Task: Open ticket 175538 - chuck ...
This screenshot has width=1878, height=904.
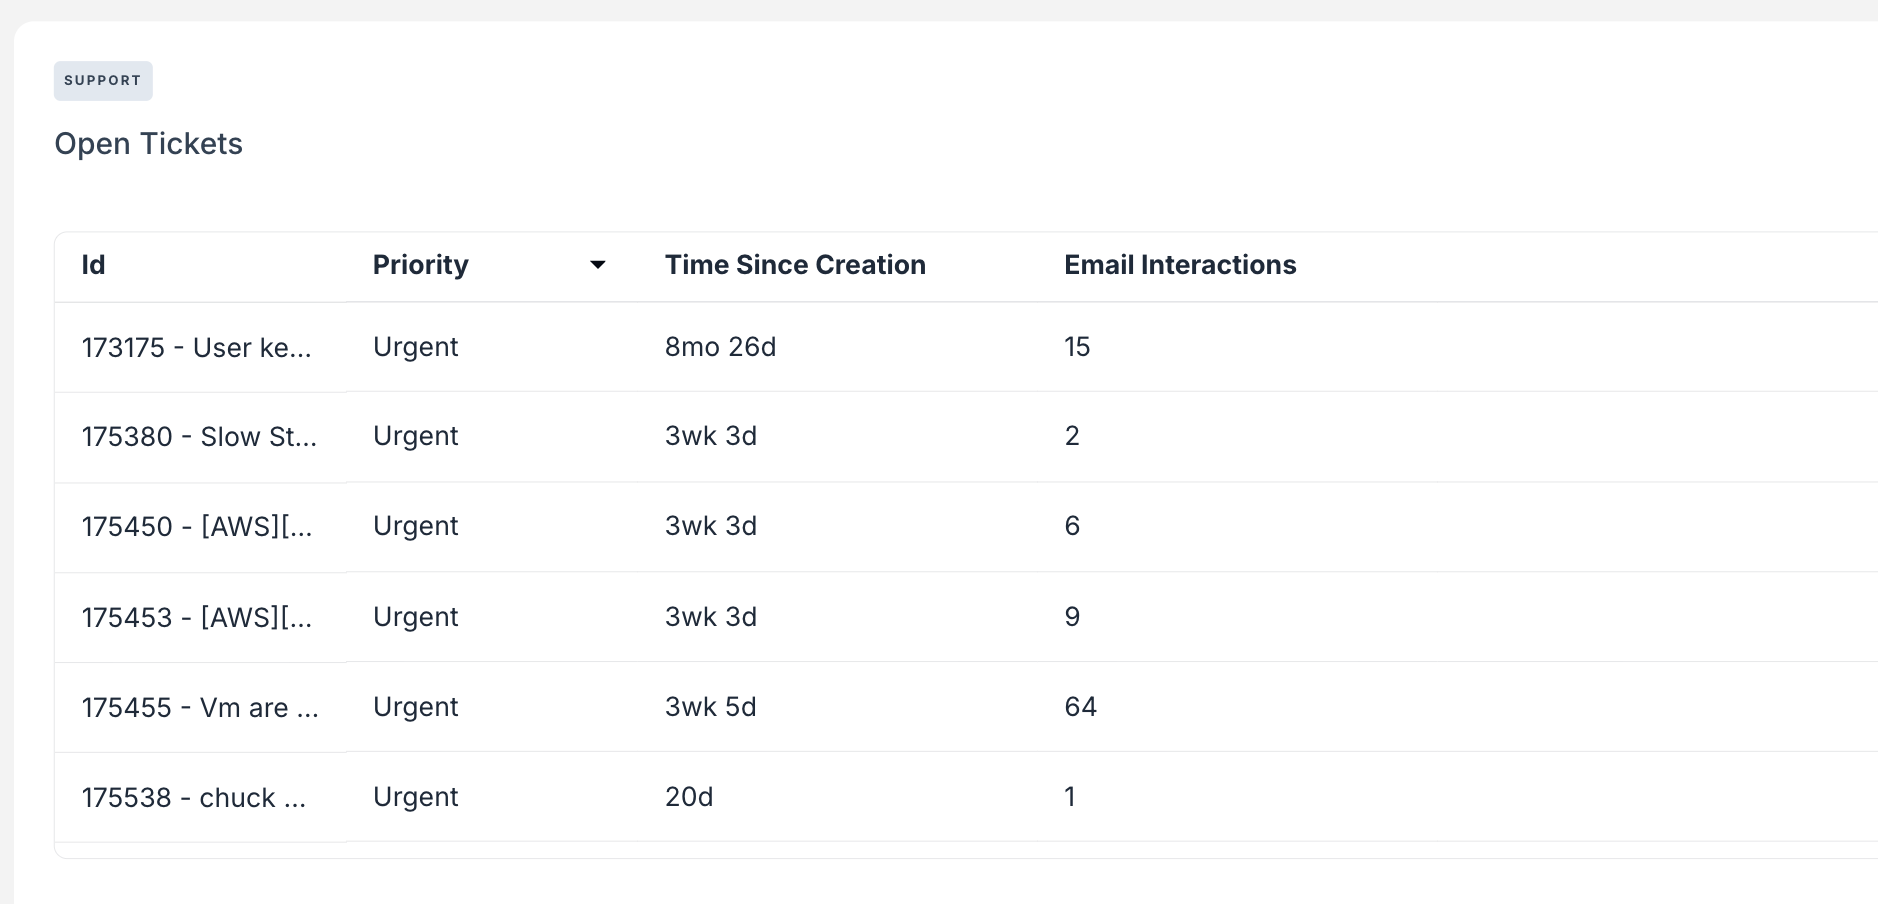Action: tap(194, 798)
